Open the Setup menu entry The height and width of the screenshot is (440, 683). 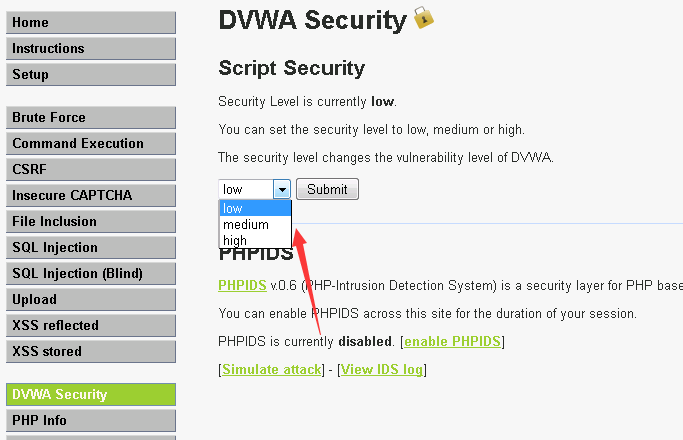[91, 74]
